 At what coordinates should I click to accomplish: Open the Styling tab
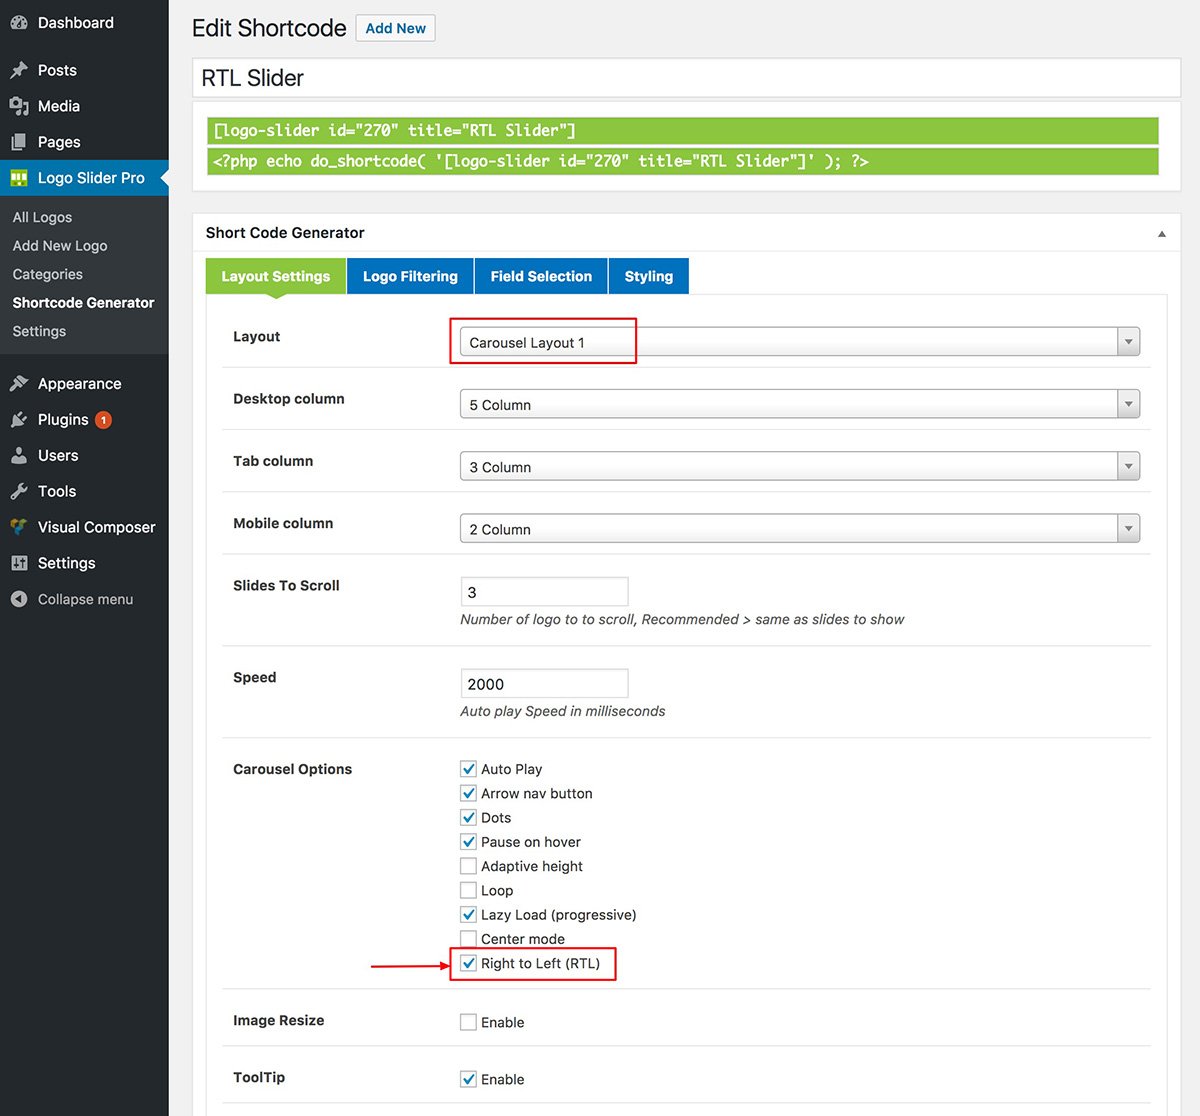649,276
